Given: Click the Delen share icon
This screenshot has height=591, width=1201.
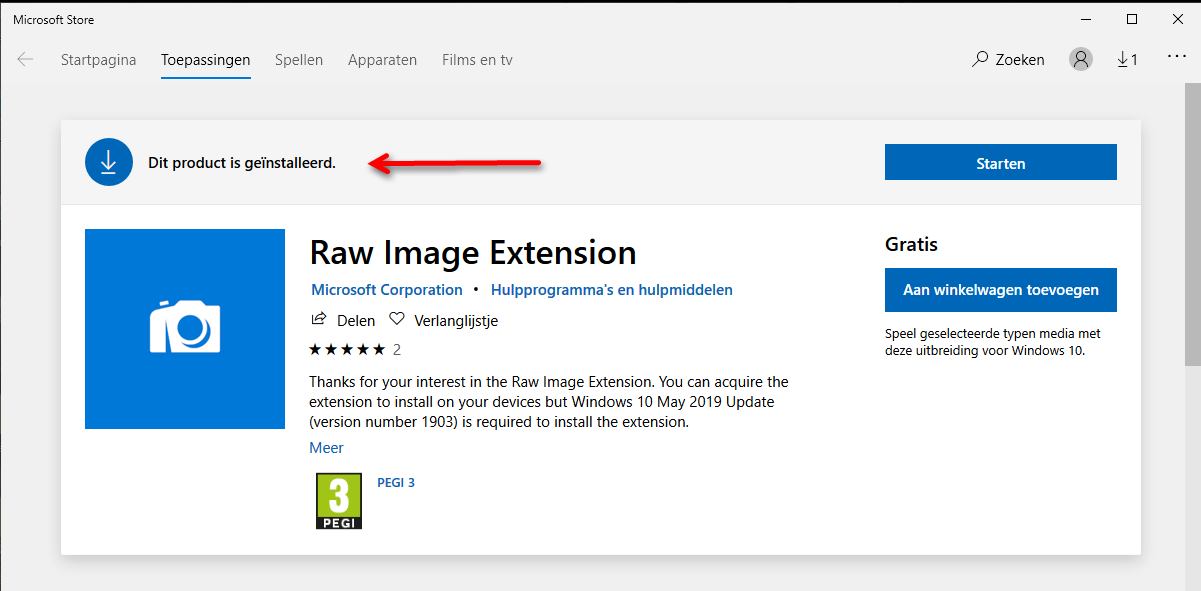Looking at the screenshot, I should (x=319, y=320).
